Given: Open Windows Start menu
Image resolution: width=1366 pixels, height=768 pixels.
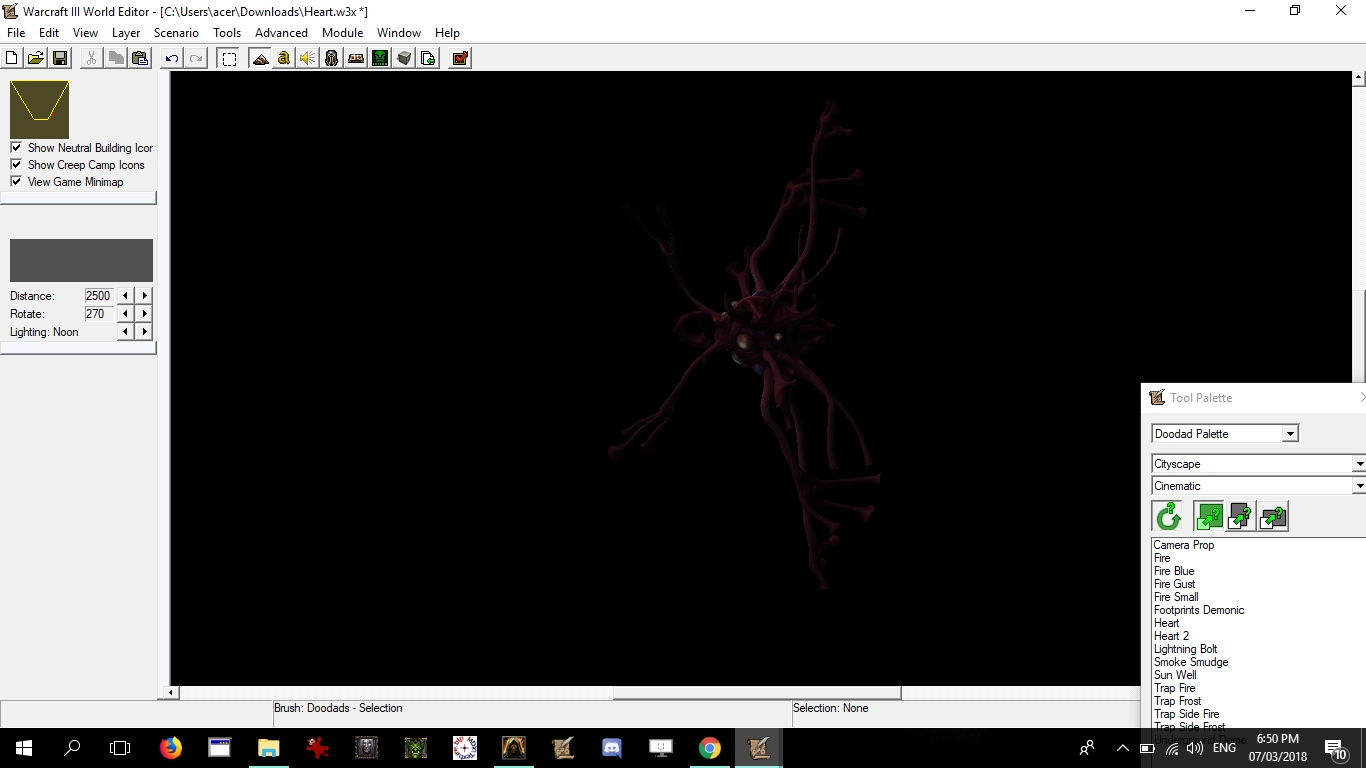Looking at the screenshot, I should tap(24, 747).
